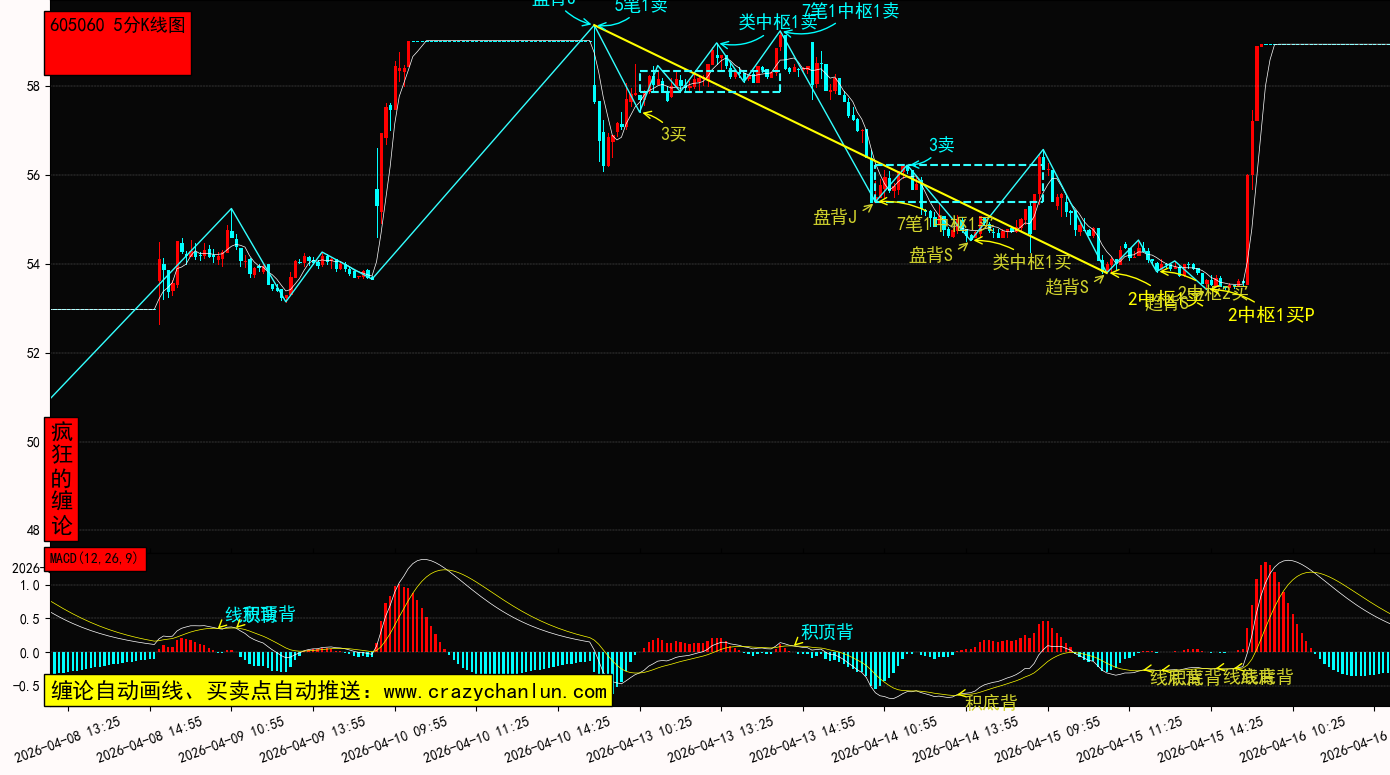Click the 积底背 MACD divergence label

991,702
